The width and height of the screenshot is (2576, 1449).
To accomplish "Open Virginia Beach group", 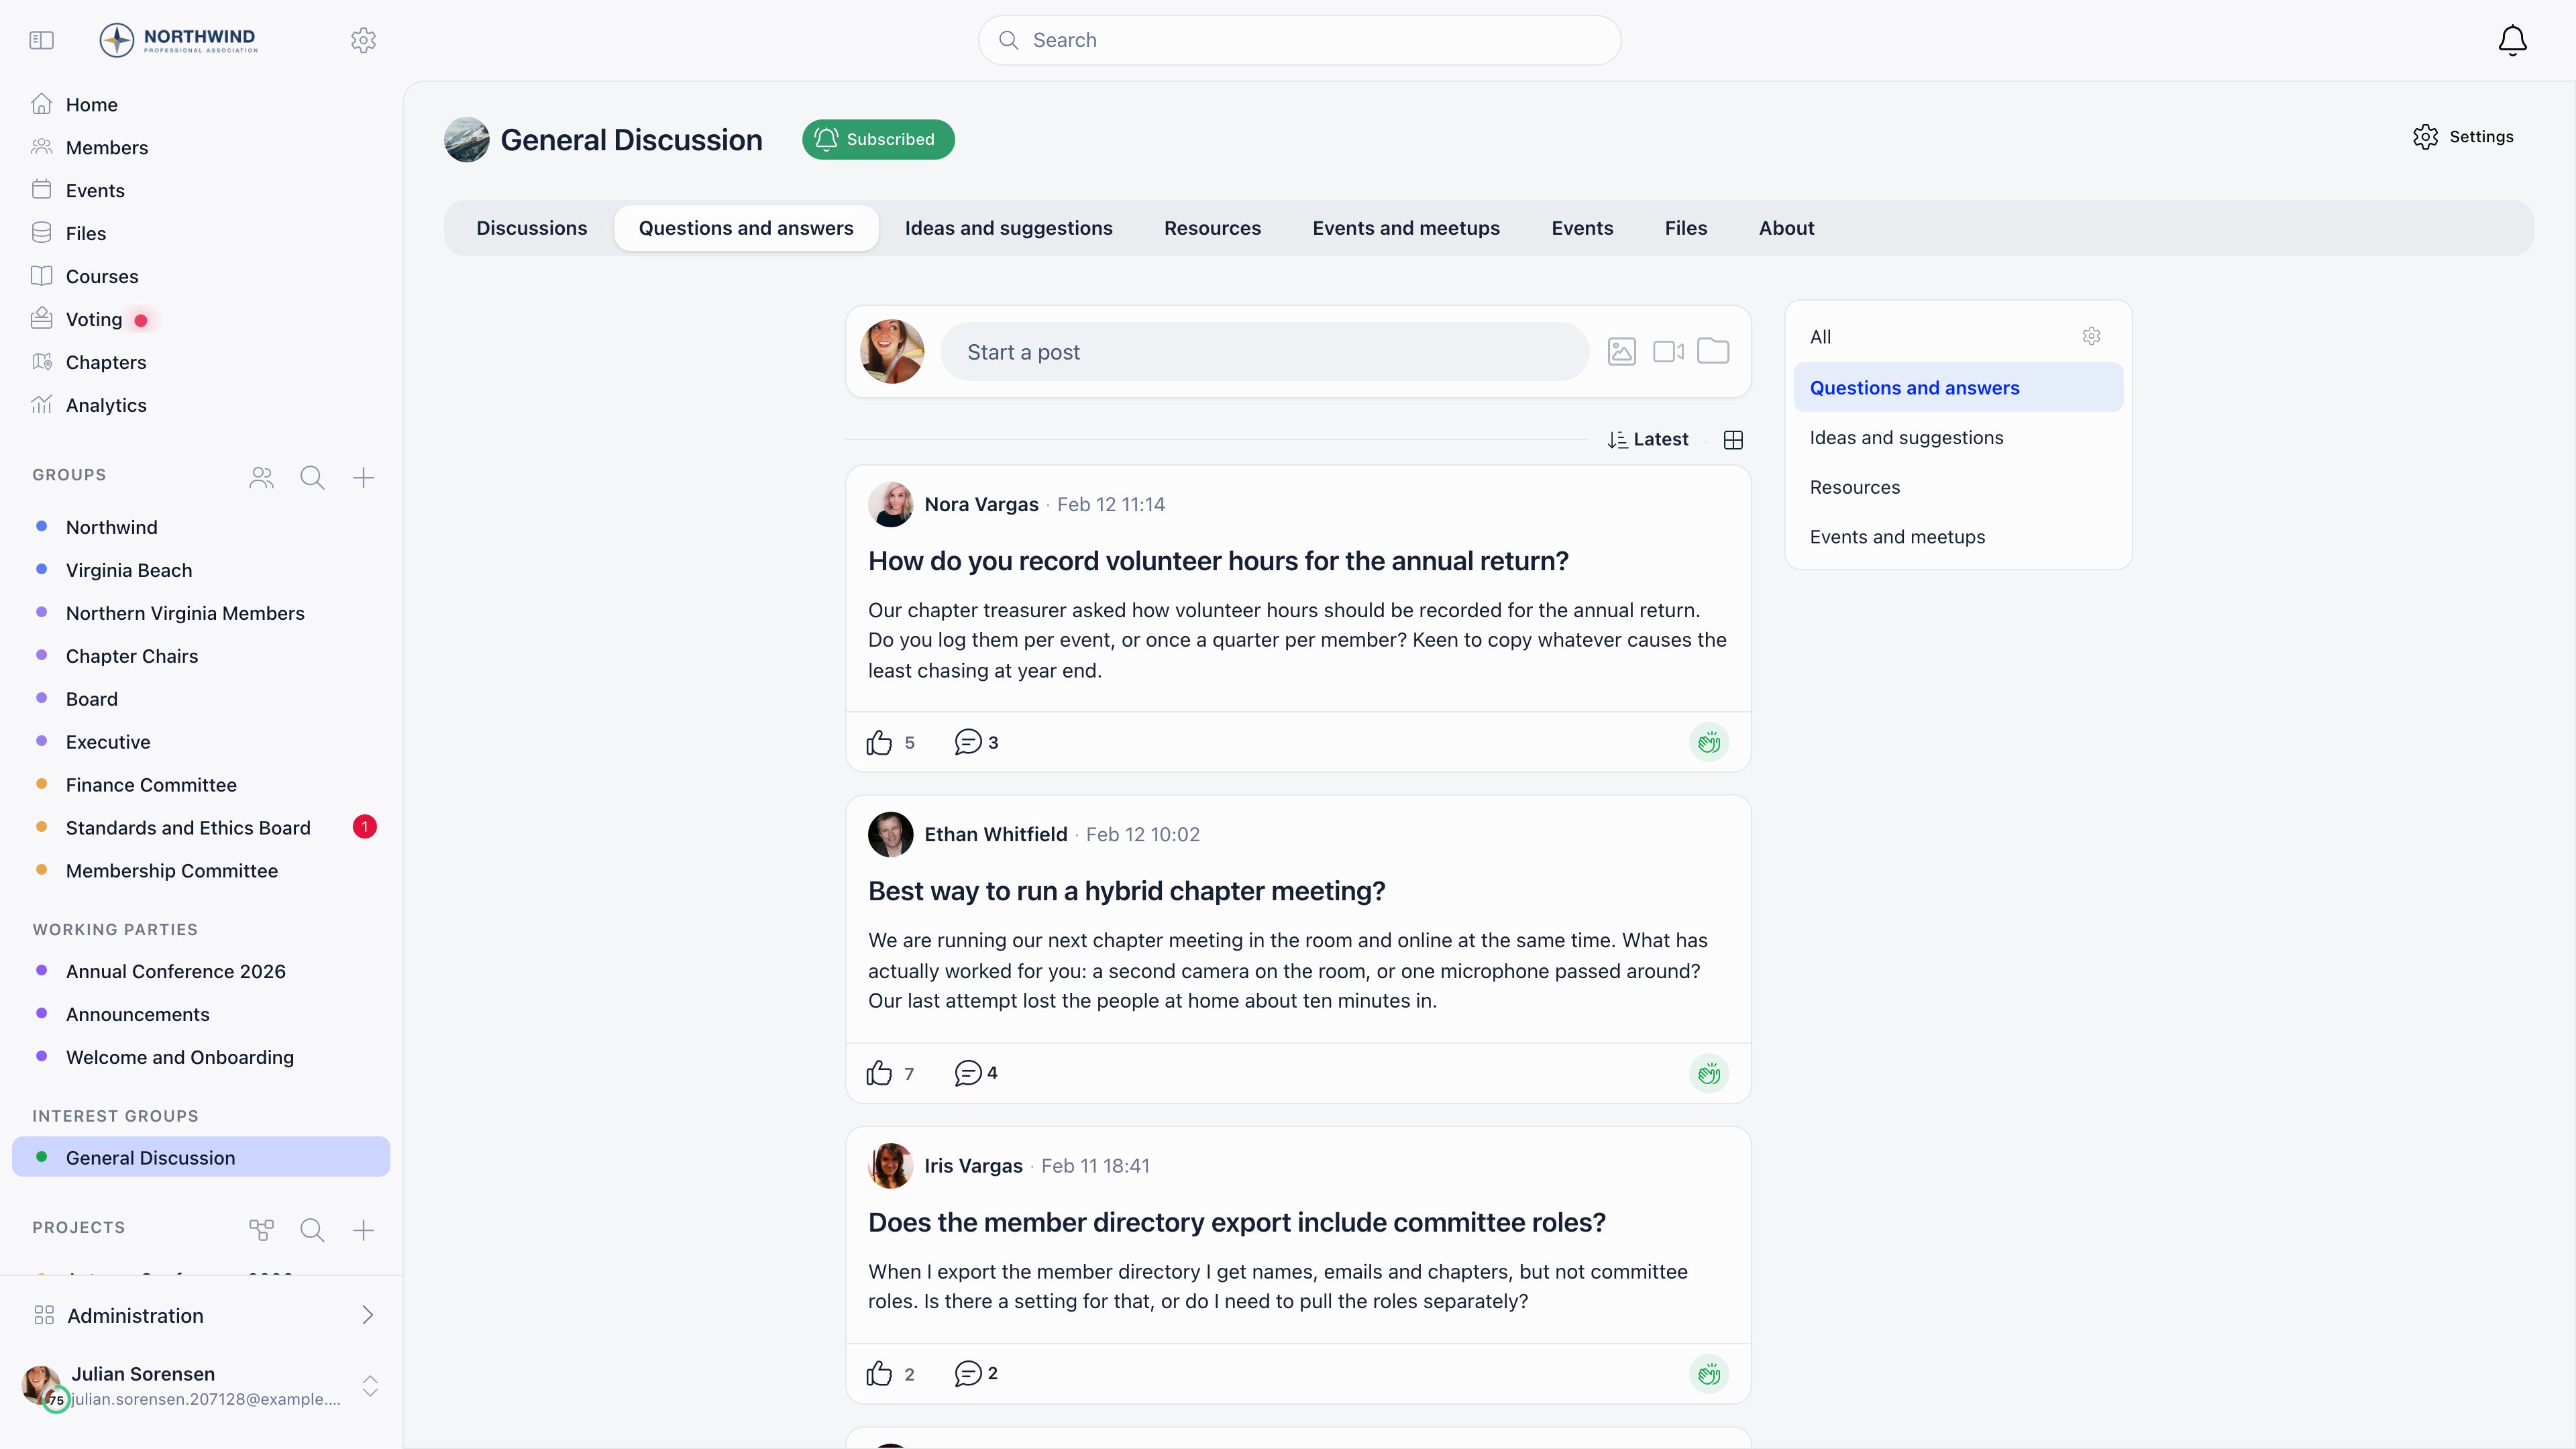I will (201, 570).
